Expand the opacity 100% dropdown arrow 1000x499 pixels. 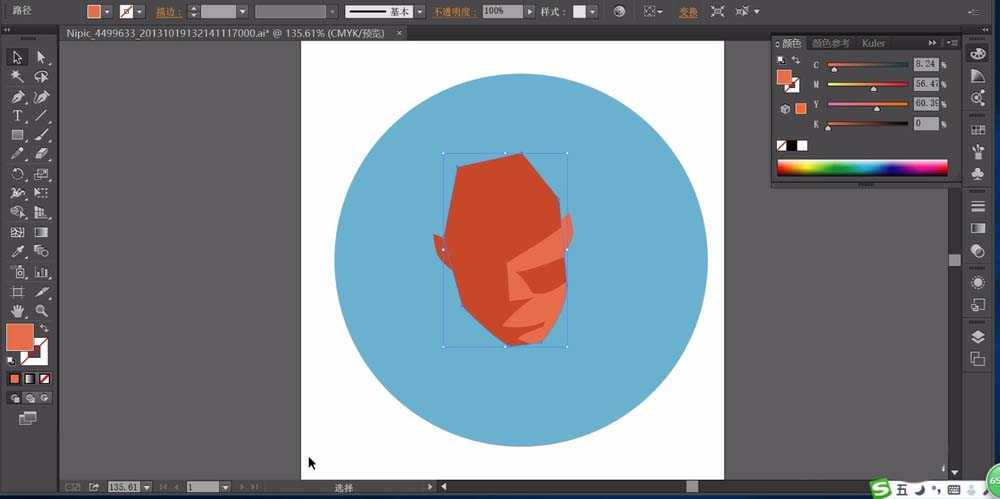point(530,12)
